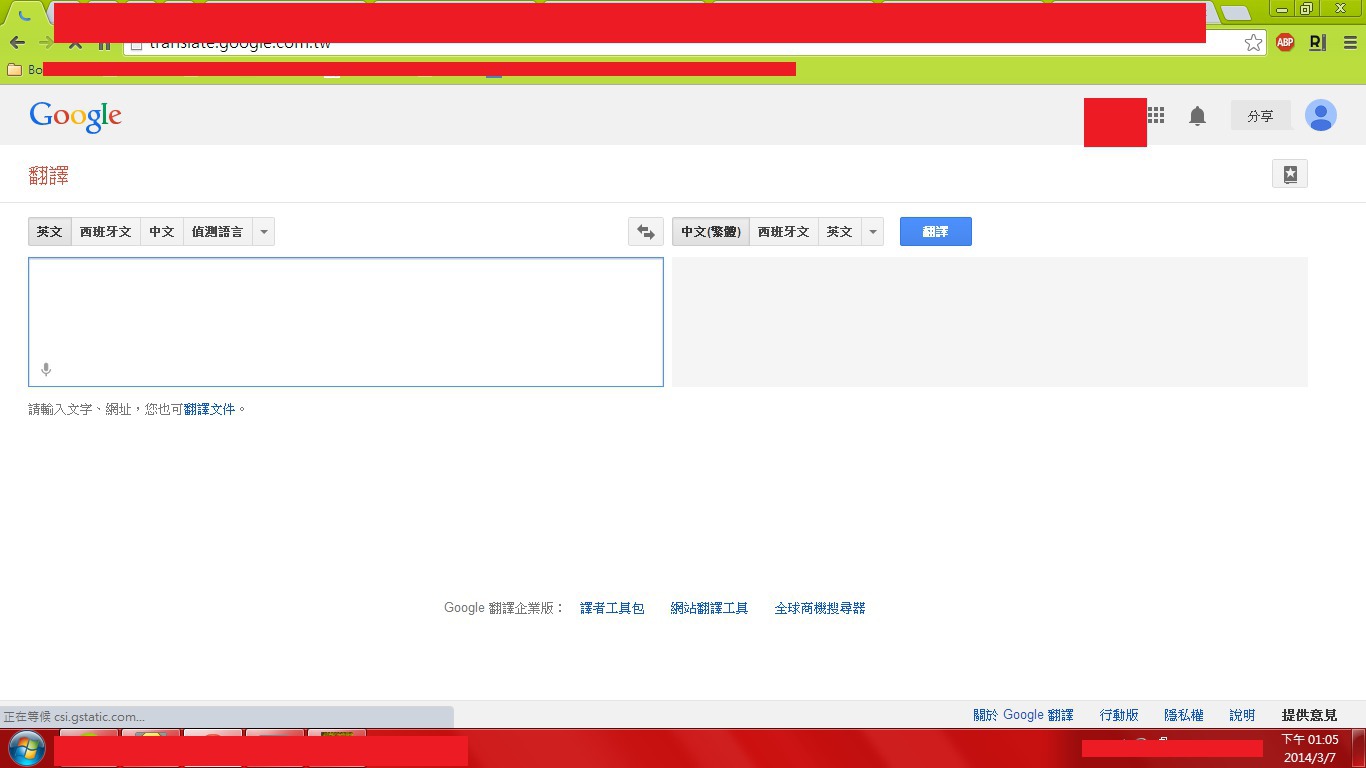1366x768 pixels.
Task: Open the 隱私權 privacy link
Action: click(x=1184, y=715)
